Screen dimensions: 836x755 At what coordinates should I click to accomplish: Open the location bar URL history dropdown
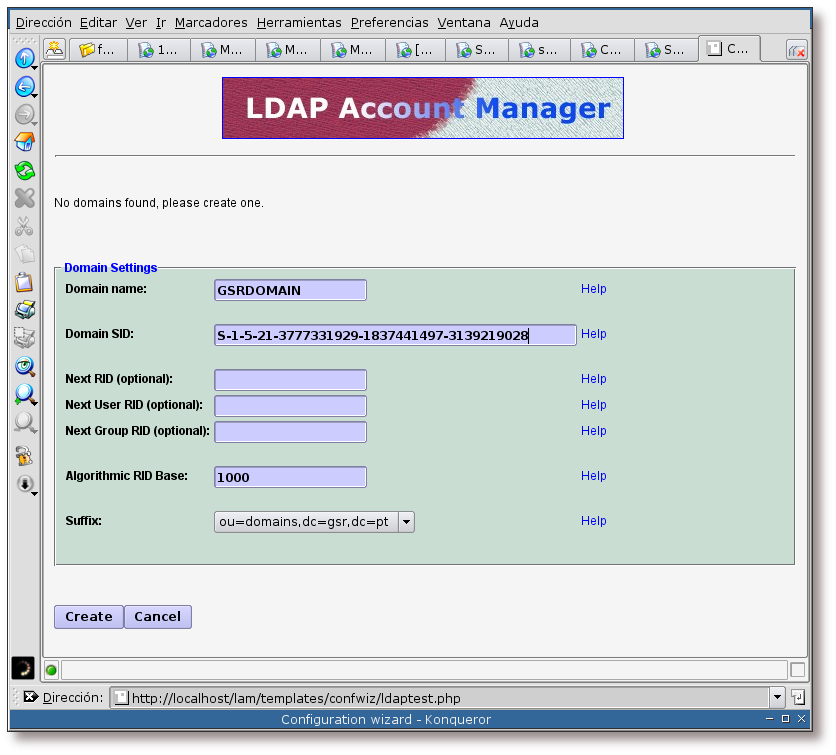(x=777, y=697)
